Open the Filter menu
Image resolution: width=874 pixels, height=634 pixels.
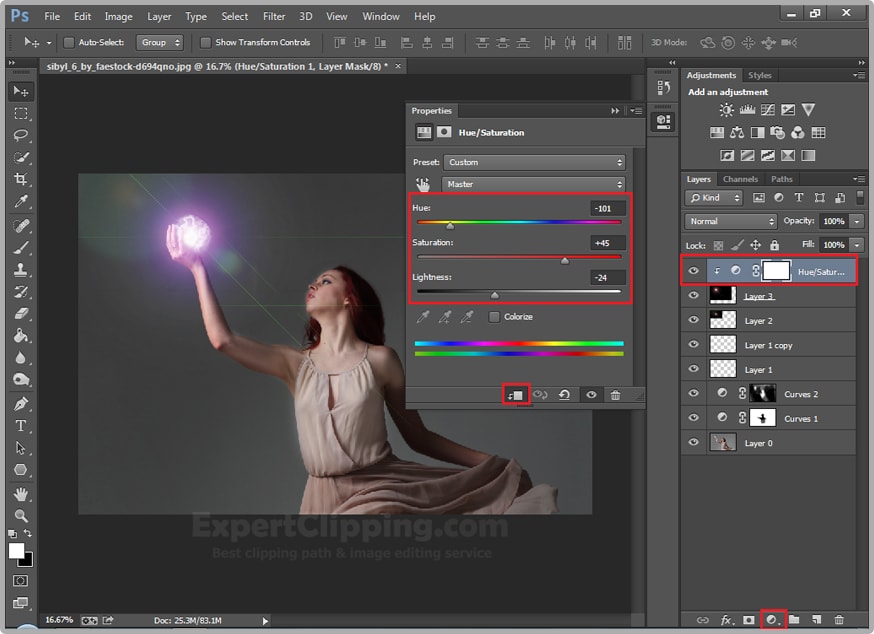click(x=274, y=16)
